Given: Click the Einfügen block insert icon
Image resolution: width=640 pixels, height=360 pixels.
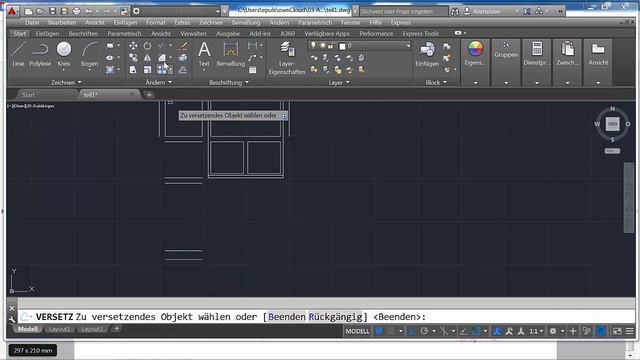Looking at the screenshot, I should [x=427, y=54].
